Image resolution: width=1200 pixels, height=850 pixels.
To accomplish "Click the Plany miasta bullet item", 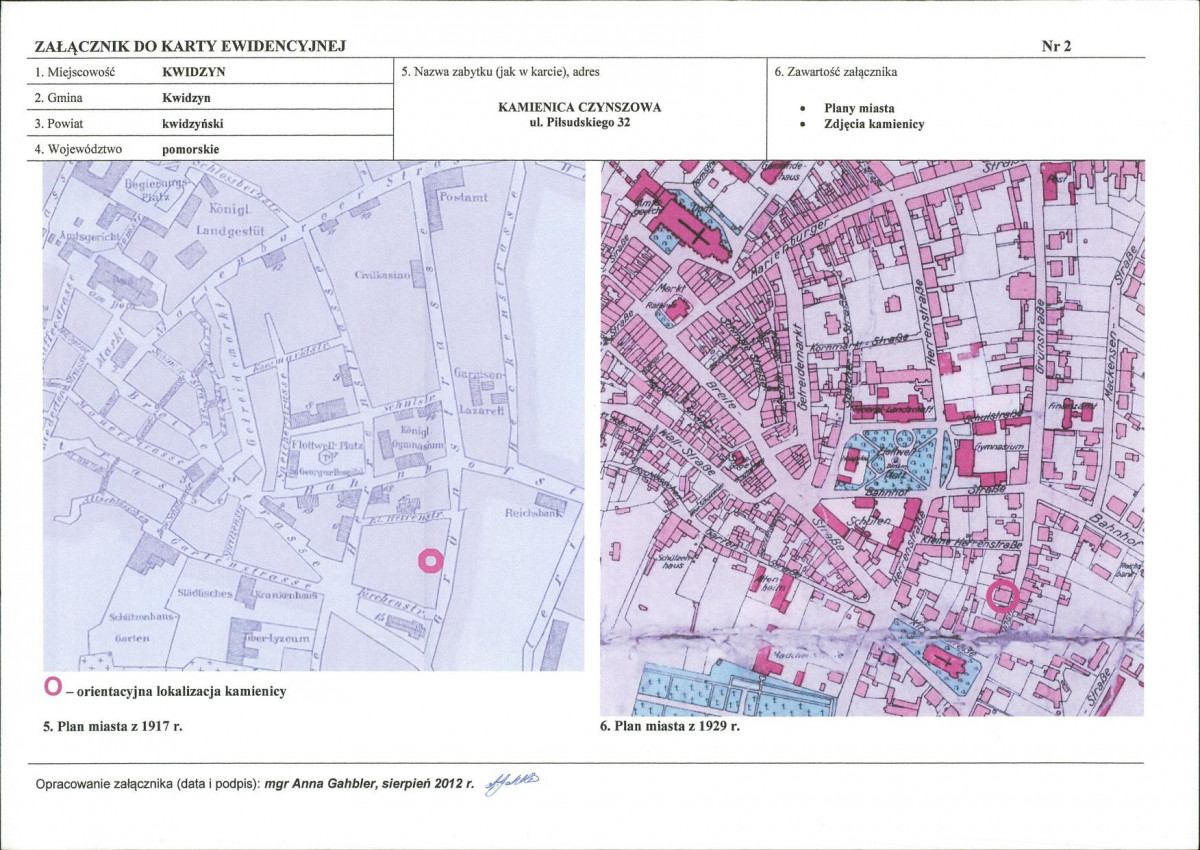I will click(x=858, y=107).
